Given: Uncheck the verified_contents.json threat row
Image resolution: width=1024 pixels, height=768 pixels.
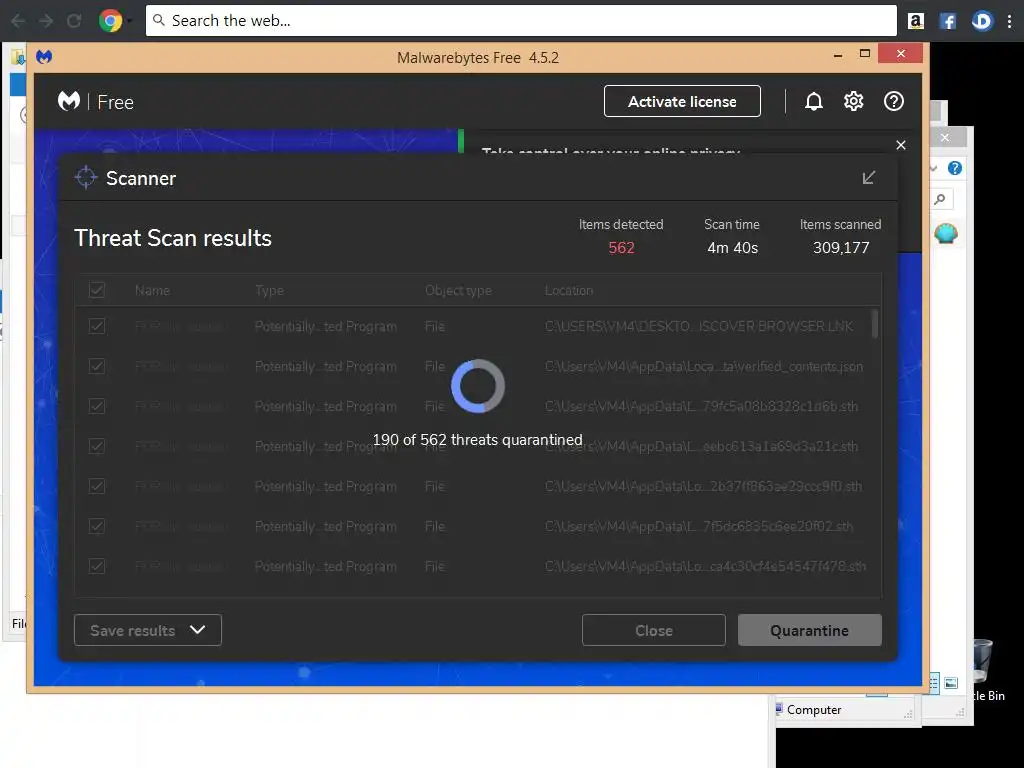Looking at the screenshot, I should point(97,366).
